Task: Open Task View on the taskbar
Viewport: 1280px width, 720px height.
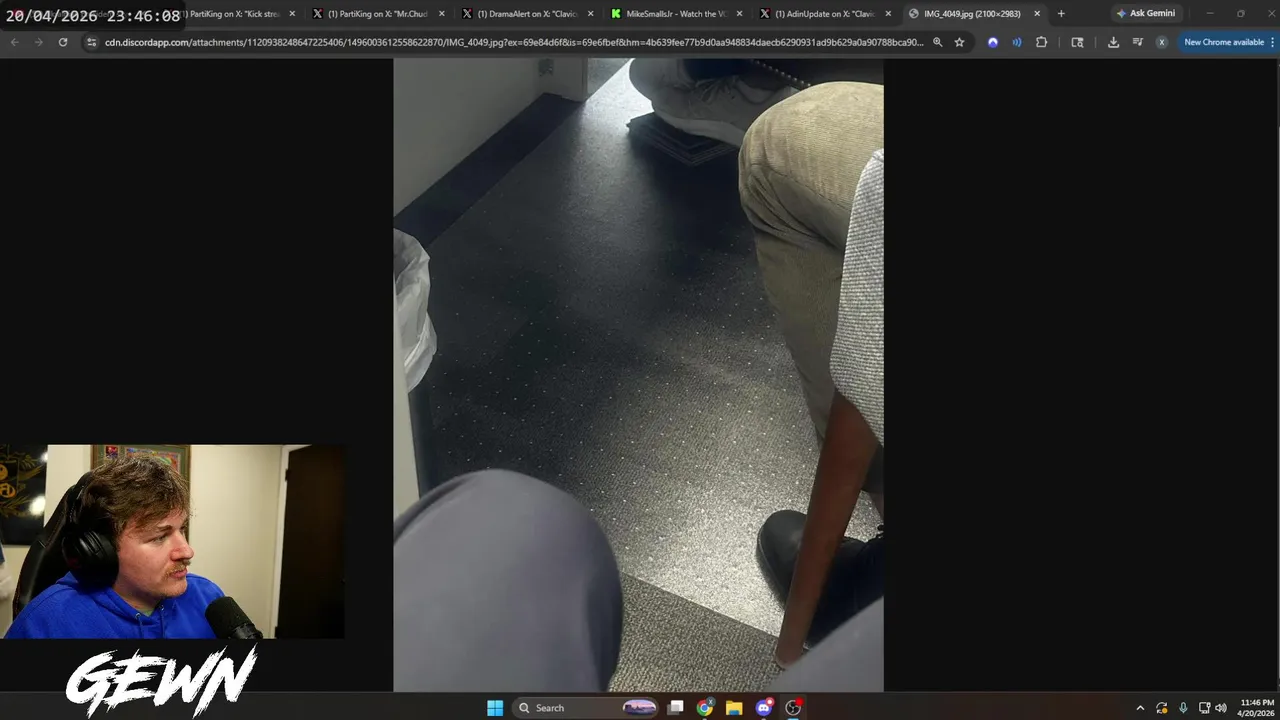Action: pos(676,708)
